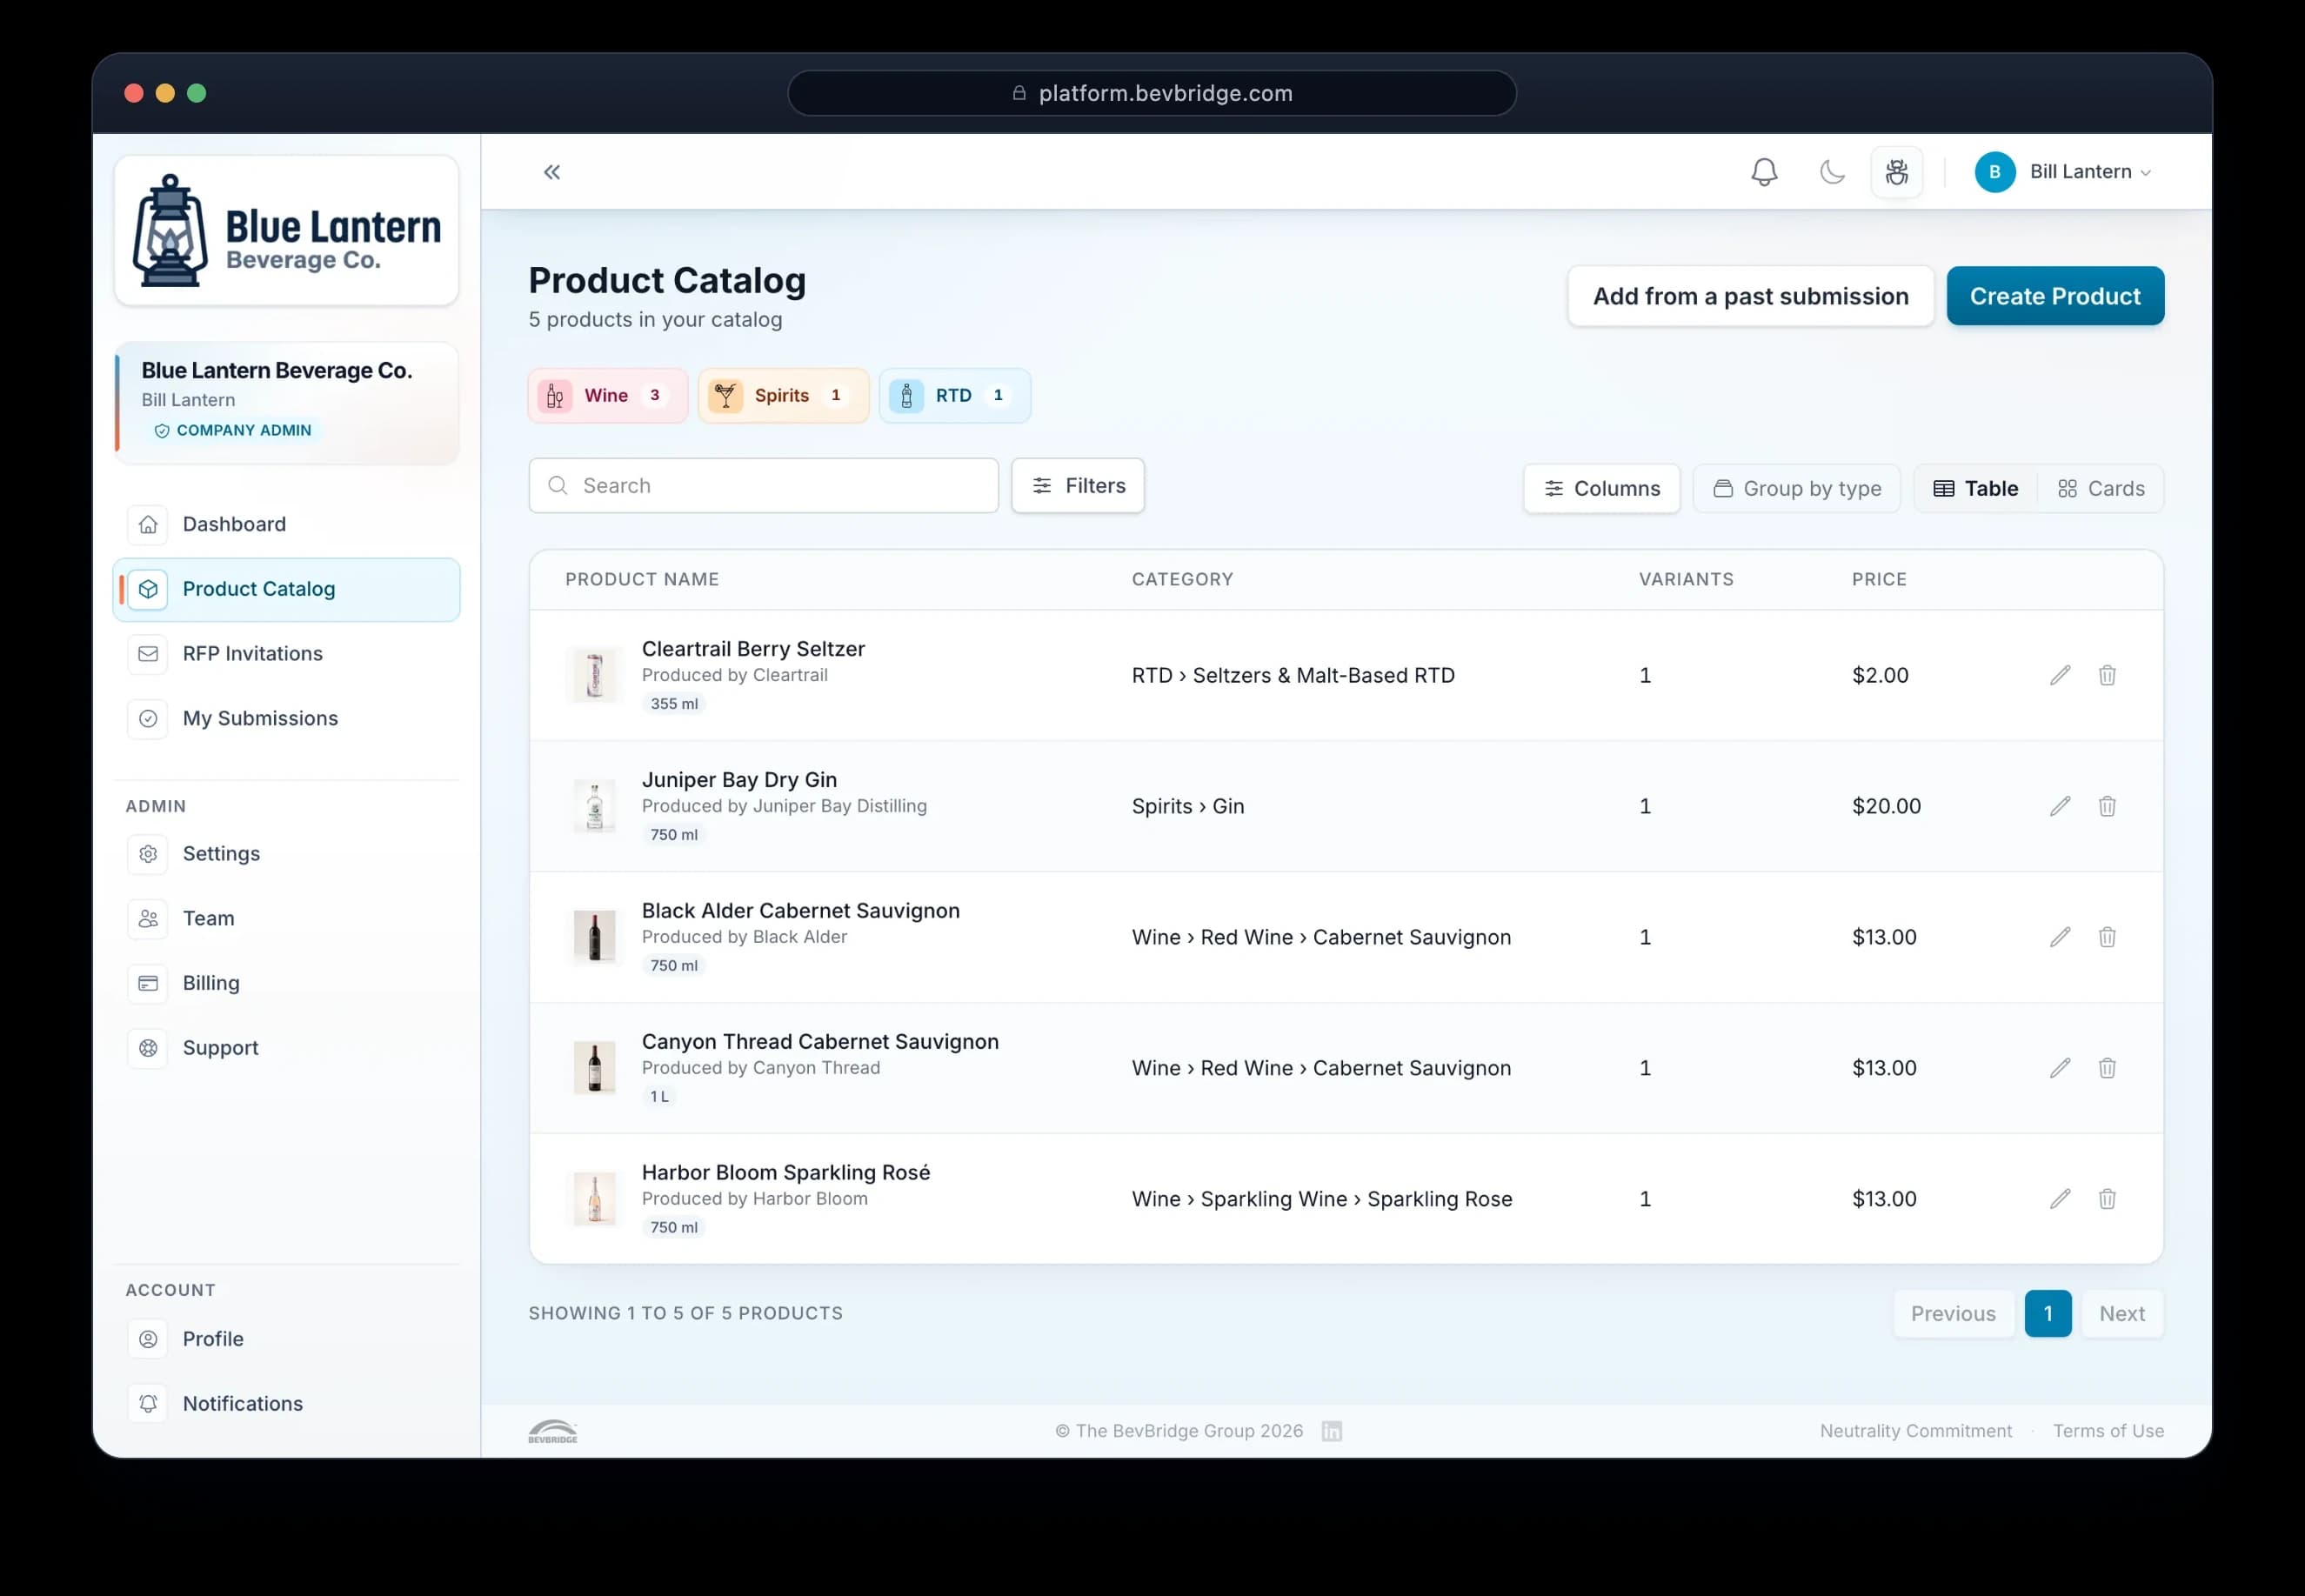Click the RTD › Seltzers & Malt-Based RTD category
The image size is (2305, 1596).
(x=1292, y=675)
